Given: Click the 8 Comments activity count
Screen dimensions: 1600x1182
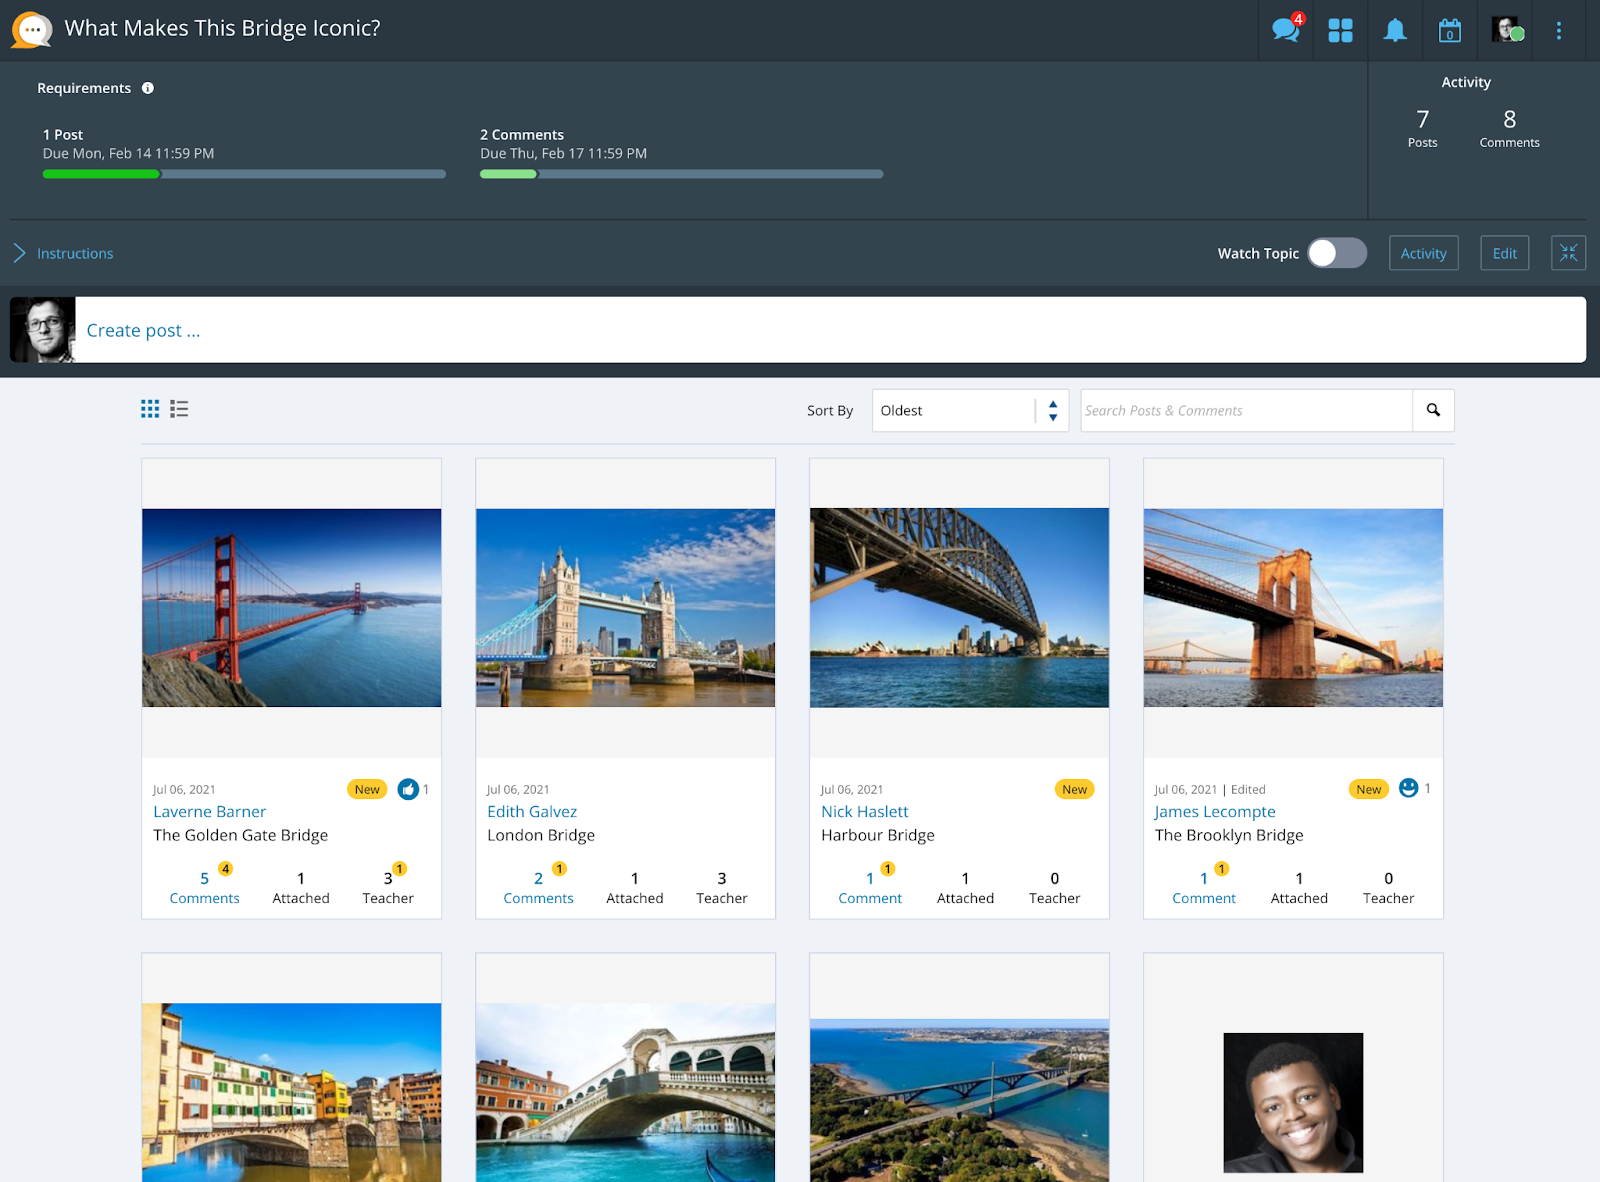Looking at the screenshot, I should point(1509,128).
